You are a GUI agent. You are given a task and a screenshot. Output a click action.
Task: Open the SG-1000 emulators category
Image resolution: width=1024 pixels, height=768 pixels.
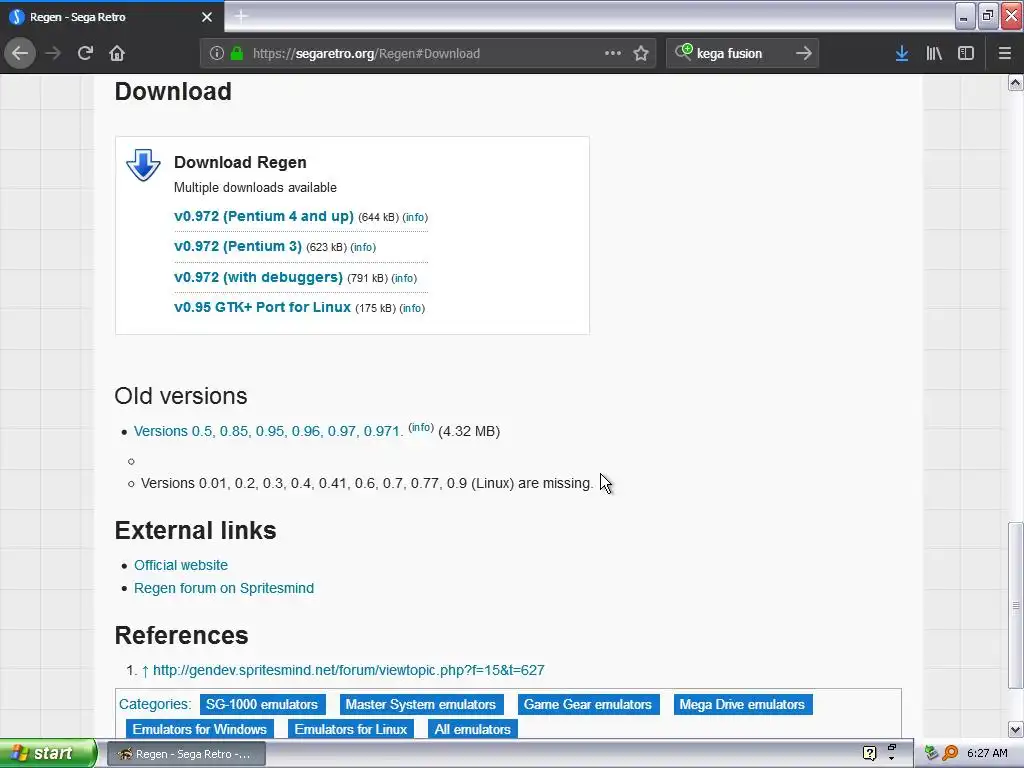[x=262, y=705]
